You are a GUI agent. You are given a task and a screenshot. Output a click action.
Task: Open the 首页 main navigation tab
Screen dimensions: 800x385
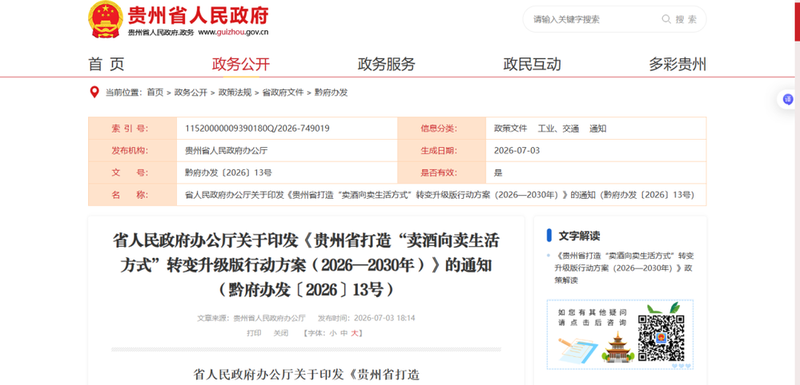(x=106, y=64)
